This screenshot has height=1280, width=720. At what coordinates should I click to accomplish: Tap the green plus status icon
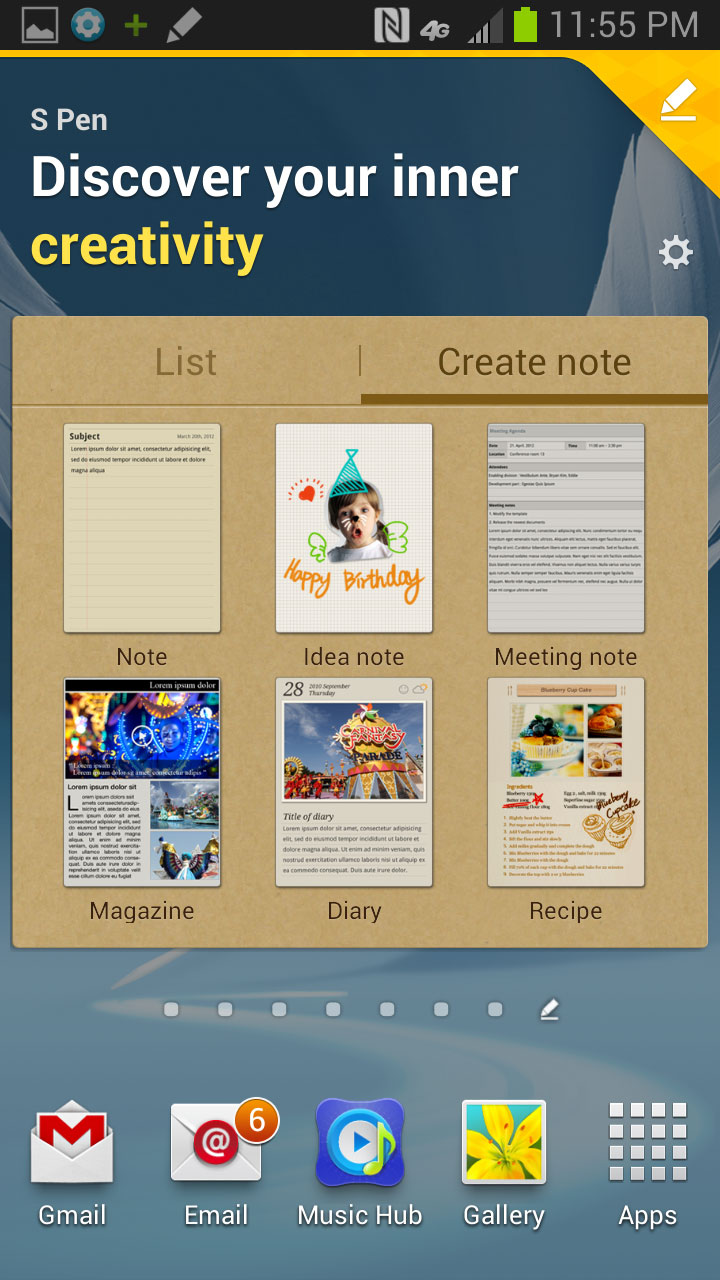point(135,25)
